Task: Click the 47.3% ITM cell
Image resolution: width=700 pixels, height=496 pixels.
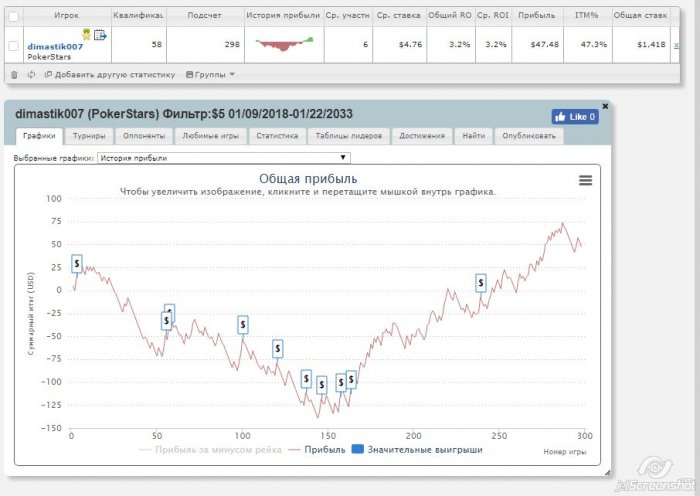Action: 588,45
